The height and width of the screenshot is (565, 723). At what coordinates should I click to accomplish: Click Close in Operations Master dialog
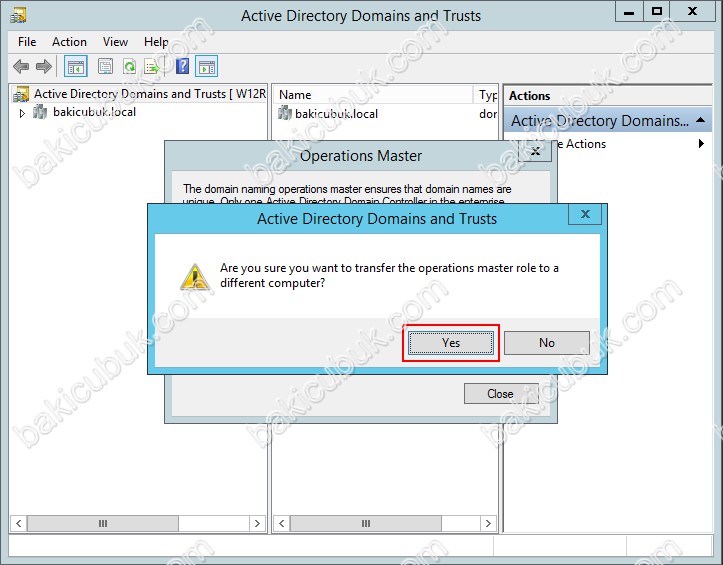[x=501, y=393]
